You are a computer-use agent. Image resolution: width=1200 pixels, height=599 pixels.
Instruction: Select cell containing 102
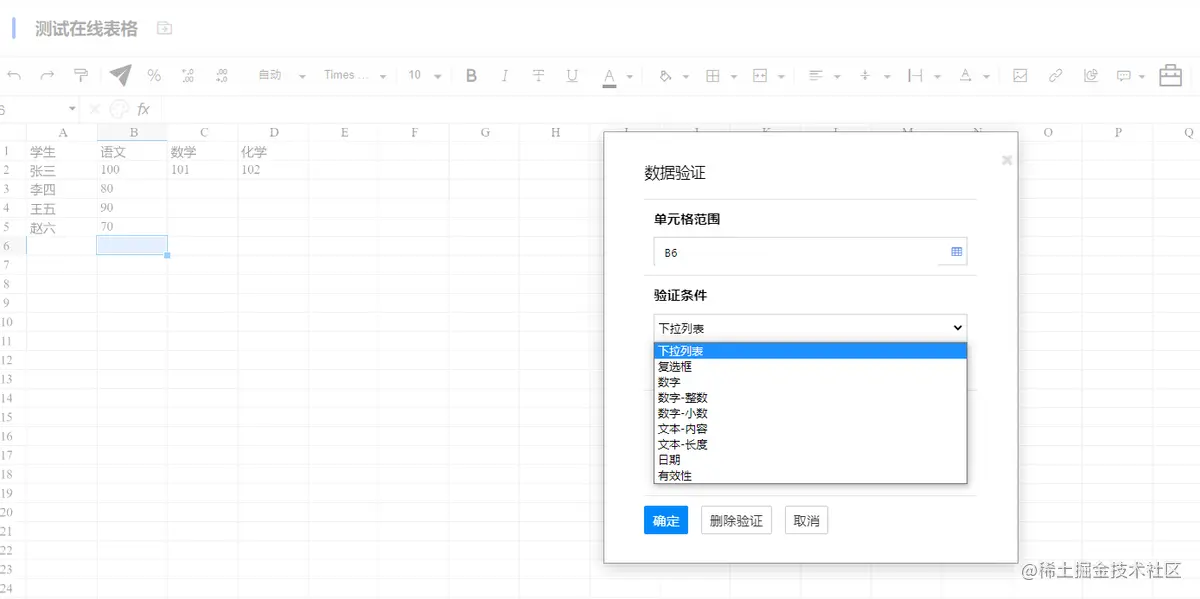point(273,171)
